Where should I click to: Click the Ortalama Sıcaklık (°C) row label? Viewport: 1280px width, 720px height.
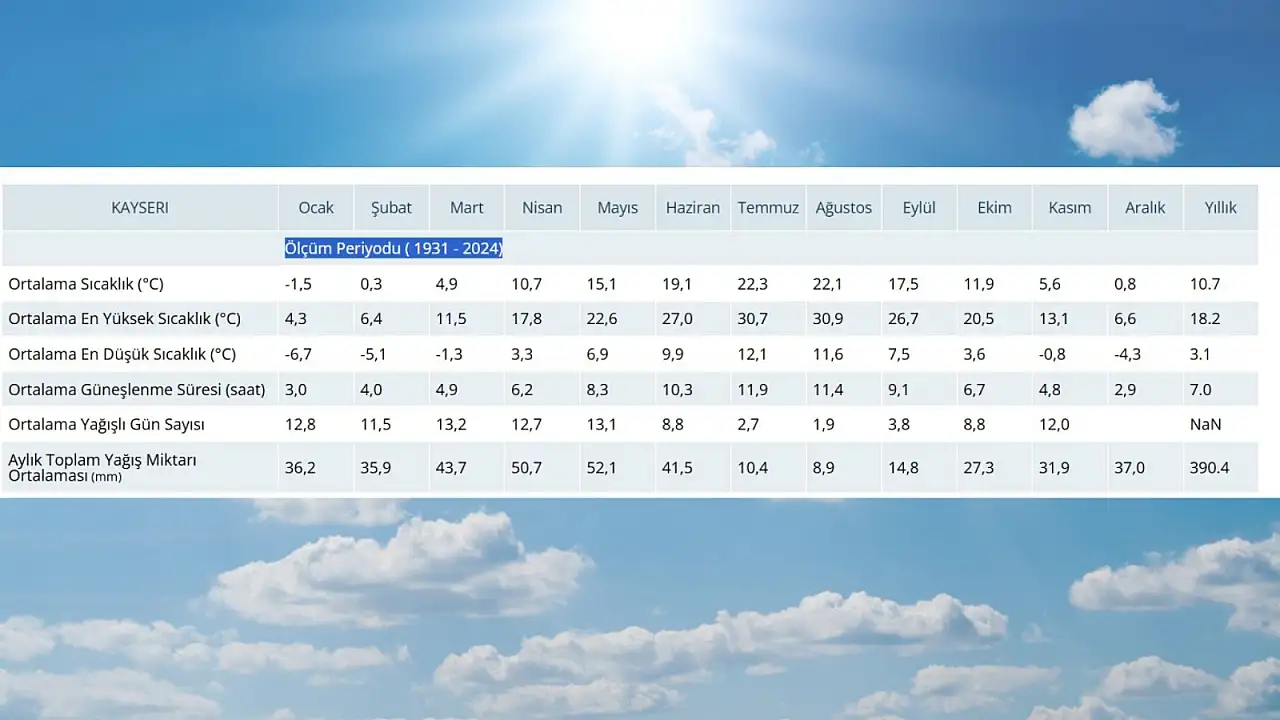(x=86, y=284)
